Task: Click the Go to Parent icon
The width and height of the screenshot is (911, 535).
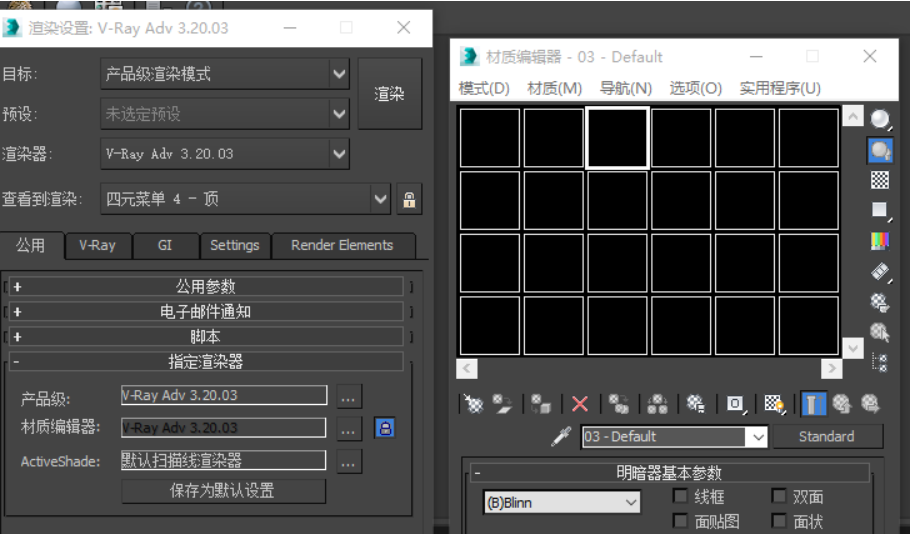Action: 842,403
